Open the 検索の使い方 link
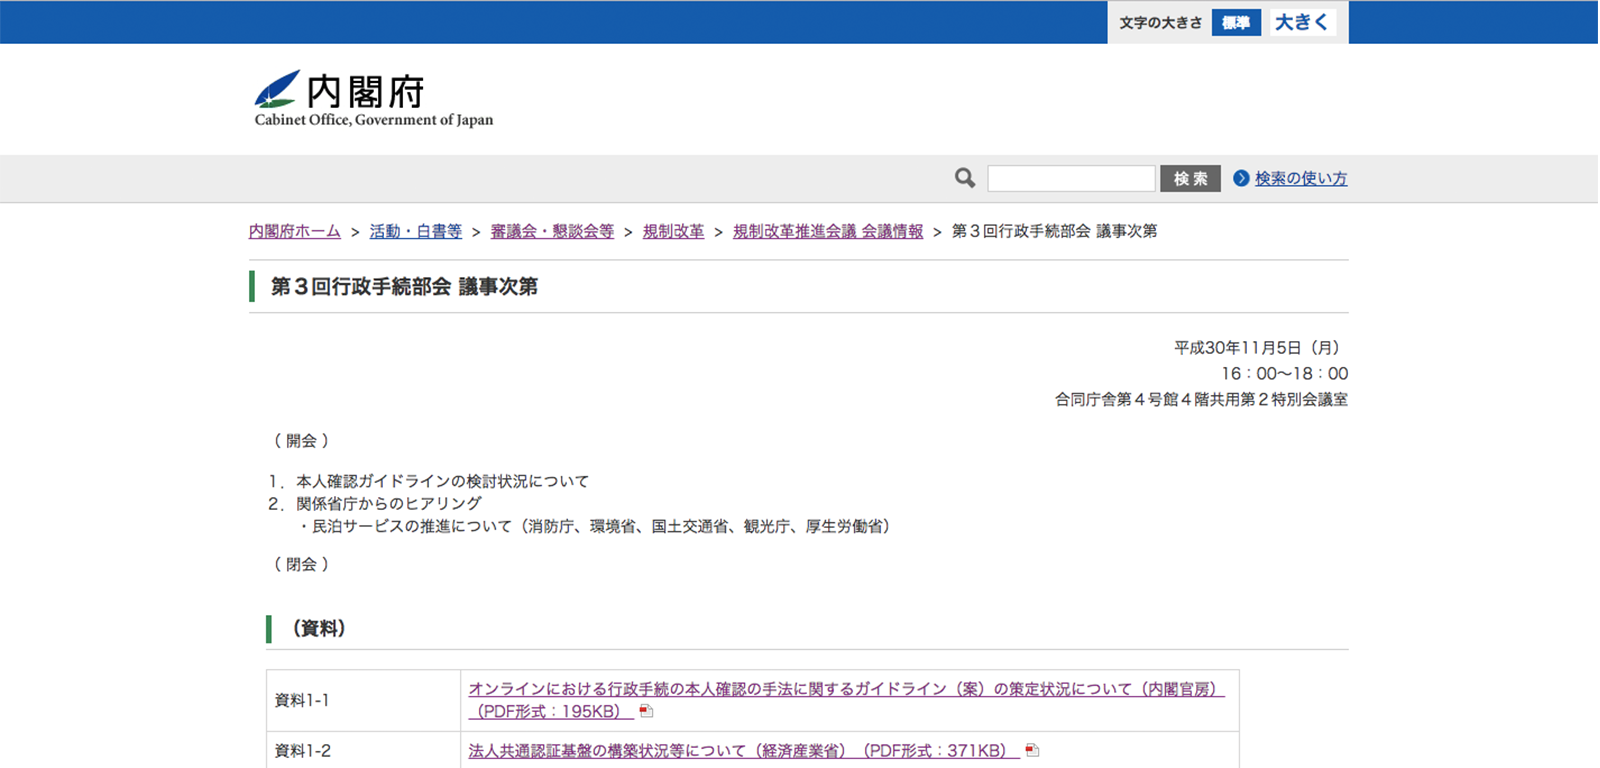 (x=1301, y=178)
